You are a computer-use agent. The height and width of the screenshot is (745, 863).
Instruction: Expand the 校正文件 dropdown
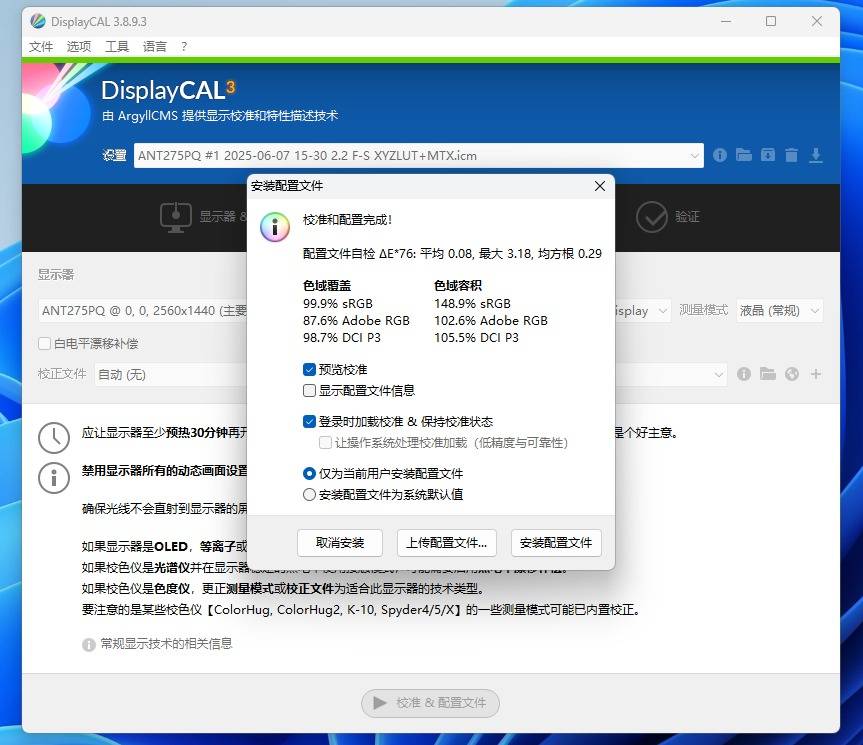[717, 375]
